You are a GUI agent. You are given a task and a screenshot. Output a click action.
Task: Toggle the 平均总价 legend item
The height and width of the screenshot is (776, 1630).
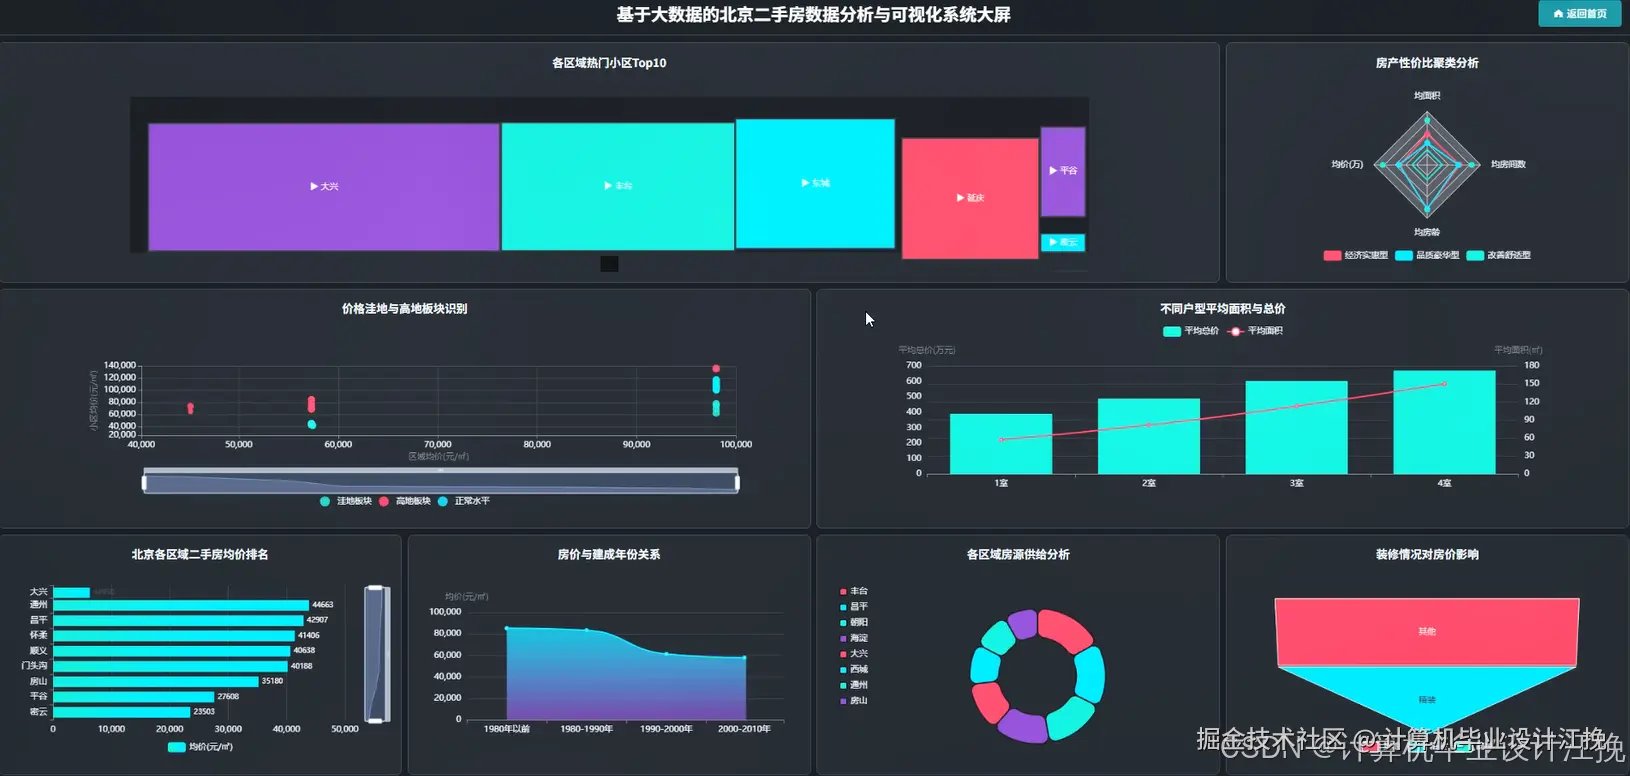point(1191,331)
